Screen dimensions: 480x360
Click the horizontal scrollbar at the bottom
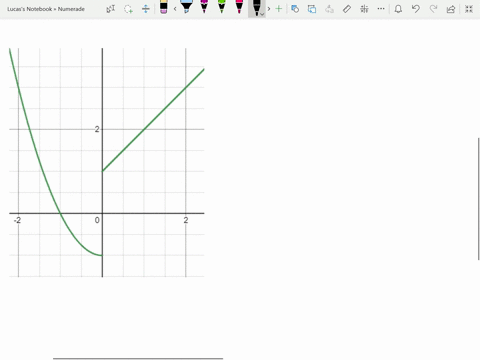pyautogui.click(x=138, y=359)
